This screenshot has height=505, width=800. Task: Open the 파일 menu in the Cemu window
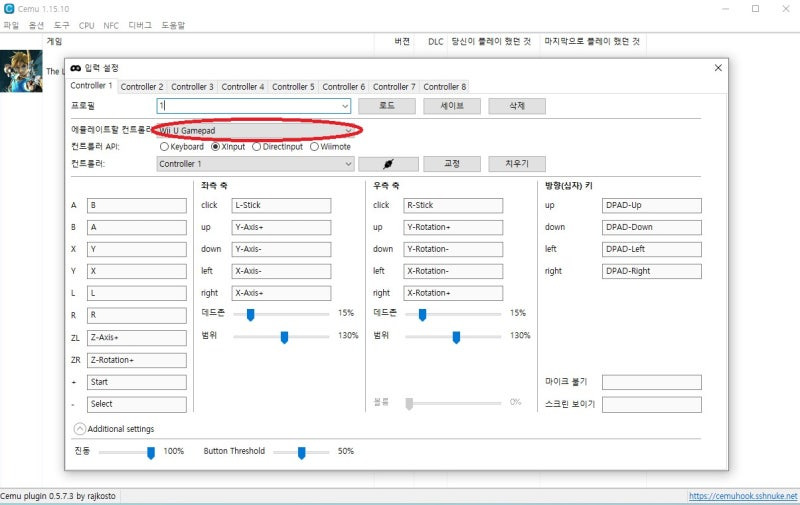pyautogui.click(x=11, y=26)
